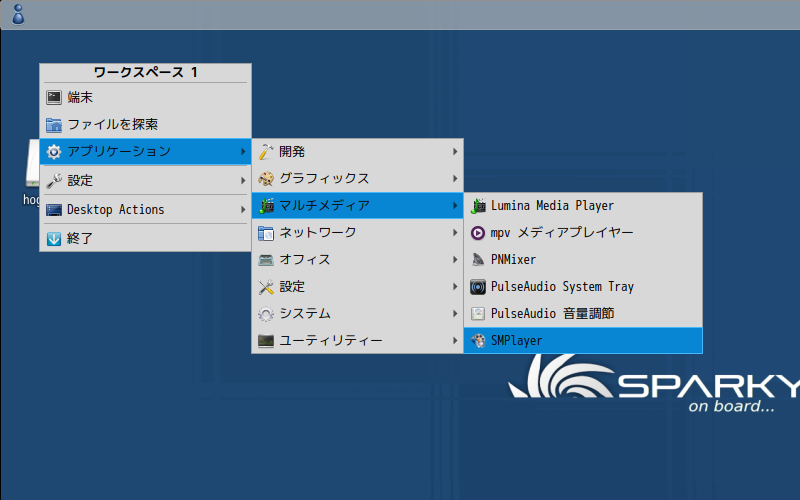Screen dimensions: 800x500
Task: Expand グラフィックス submenu arrow
Action: pyautogui.click(x=455, y=179)
